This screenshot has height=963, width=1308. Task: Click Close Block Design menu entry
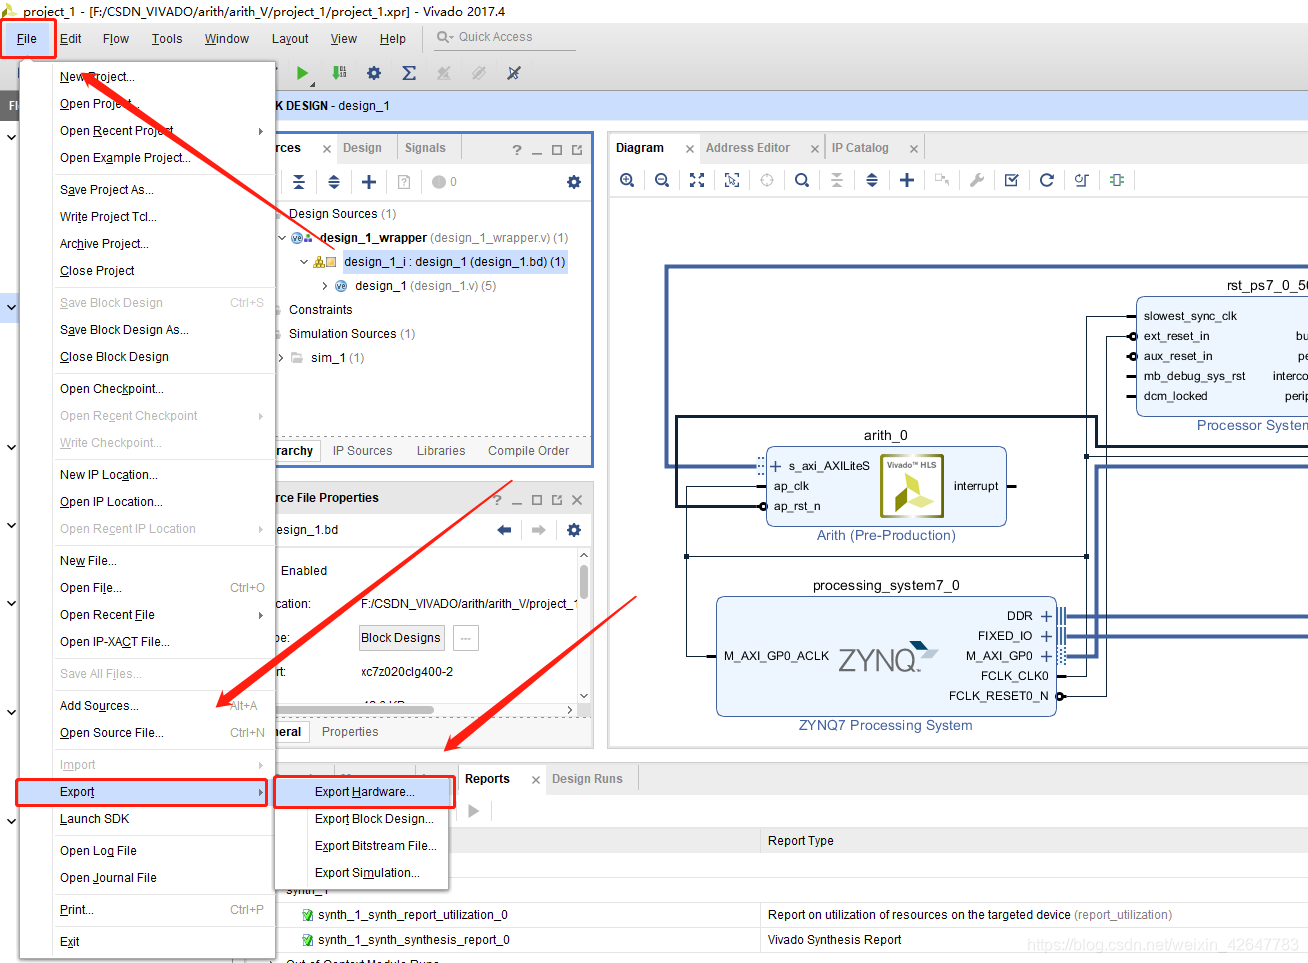(x=163, y=357)
